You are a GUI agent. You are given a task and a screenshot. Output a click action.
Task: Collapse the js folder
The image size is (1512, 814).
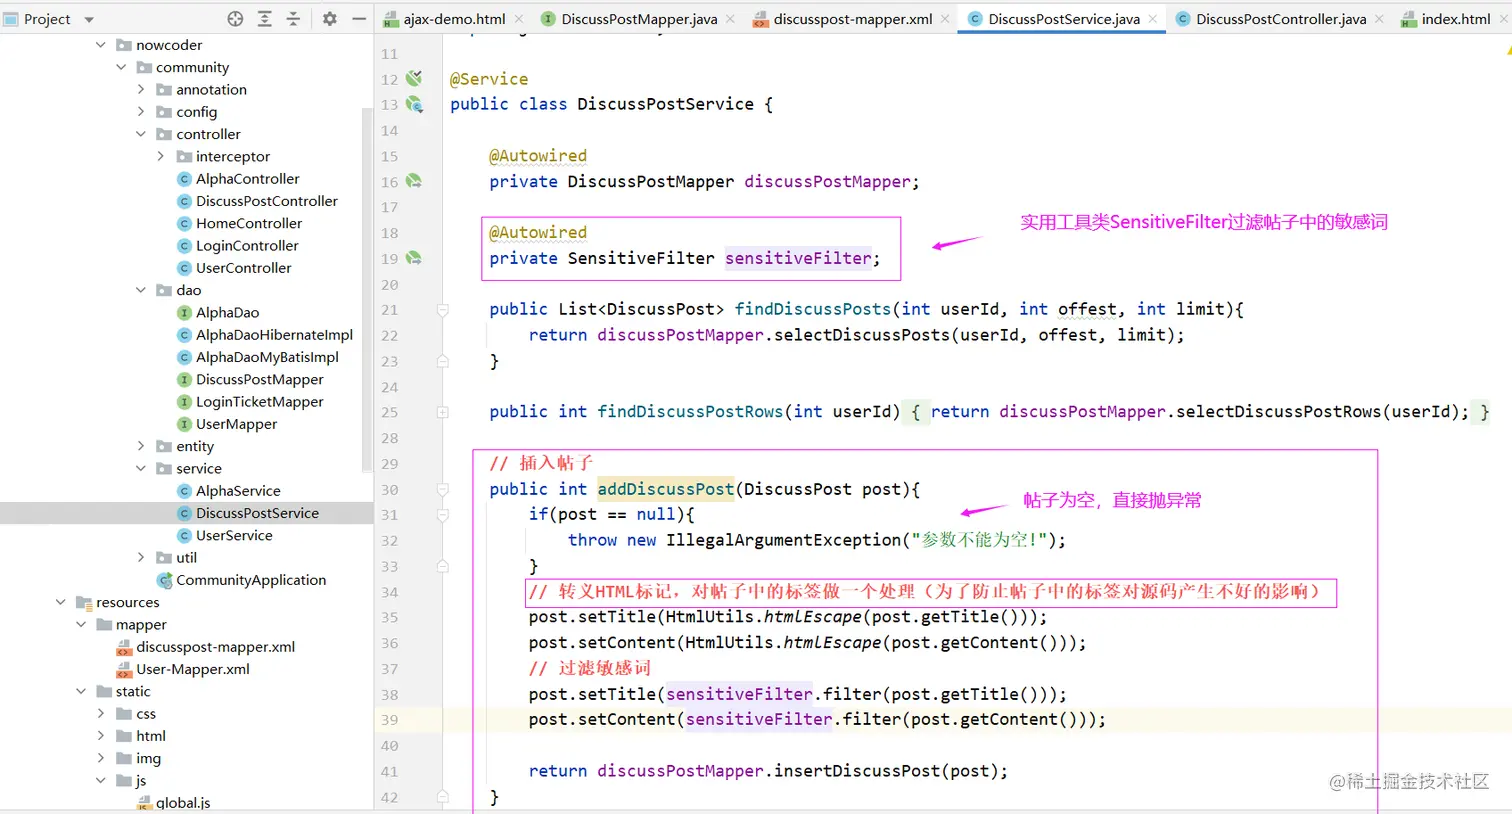coord(101,780)
